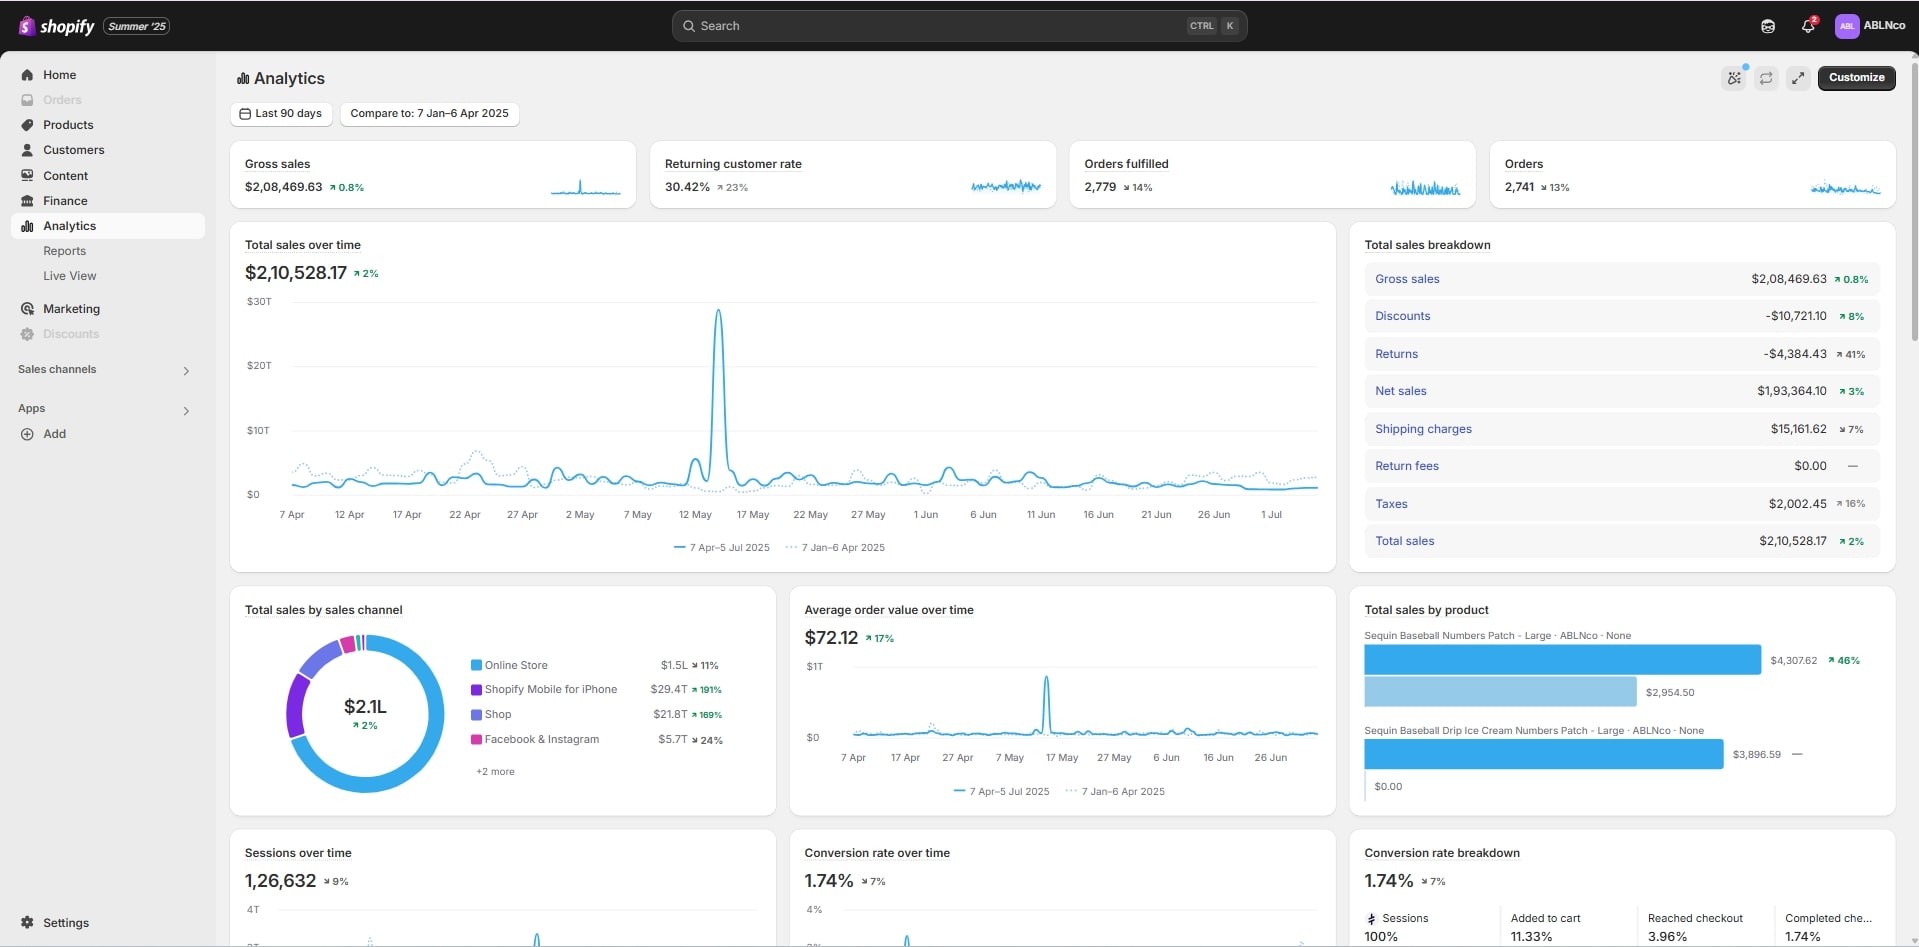Open the Returning customer rate card

tap(852, 174)
